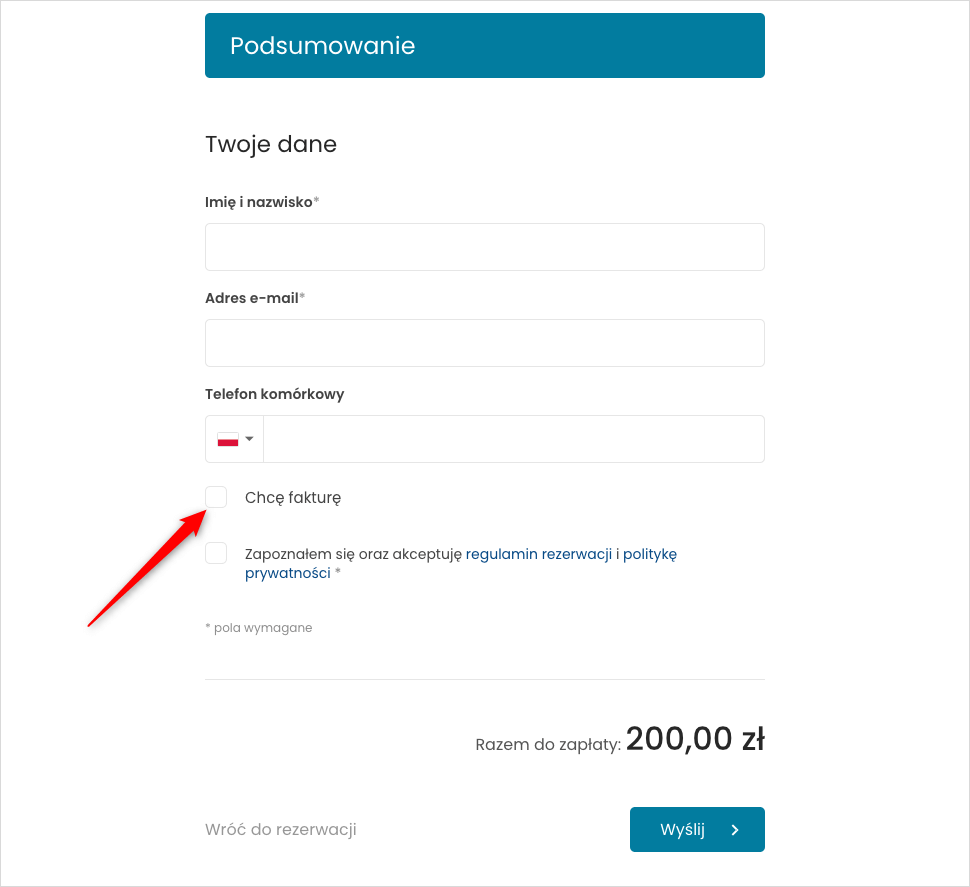The image size is (970, 887).
Task: Accept the regulamin and privacy policy checkbox
Action: (216, 553)
